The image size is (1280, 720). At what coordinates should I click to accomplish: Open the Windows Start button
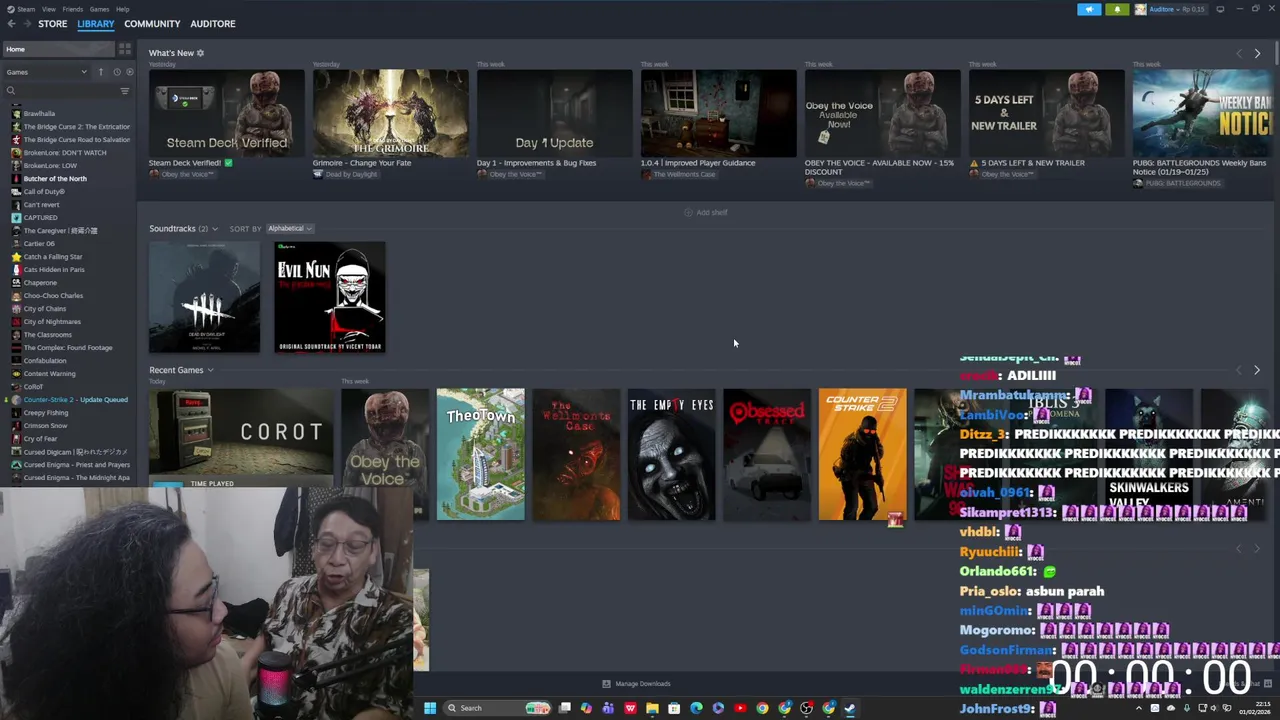430,708
